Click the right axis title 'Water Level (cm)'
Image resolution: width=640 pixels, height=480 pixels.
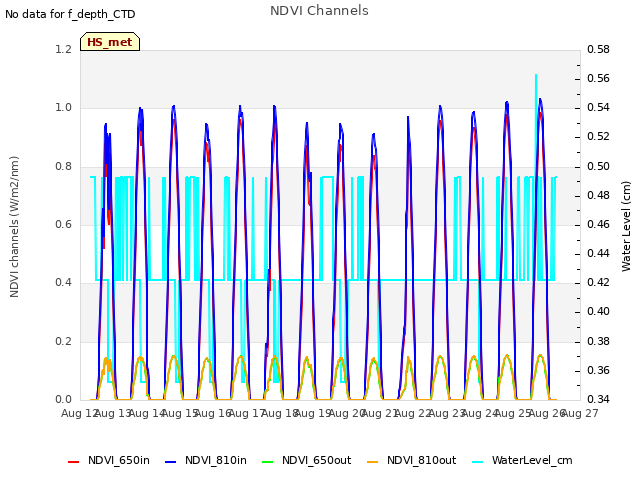626,227
